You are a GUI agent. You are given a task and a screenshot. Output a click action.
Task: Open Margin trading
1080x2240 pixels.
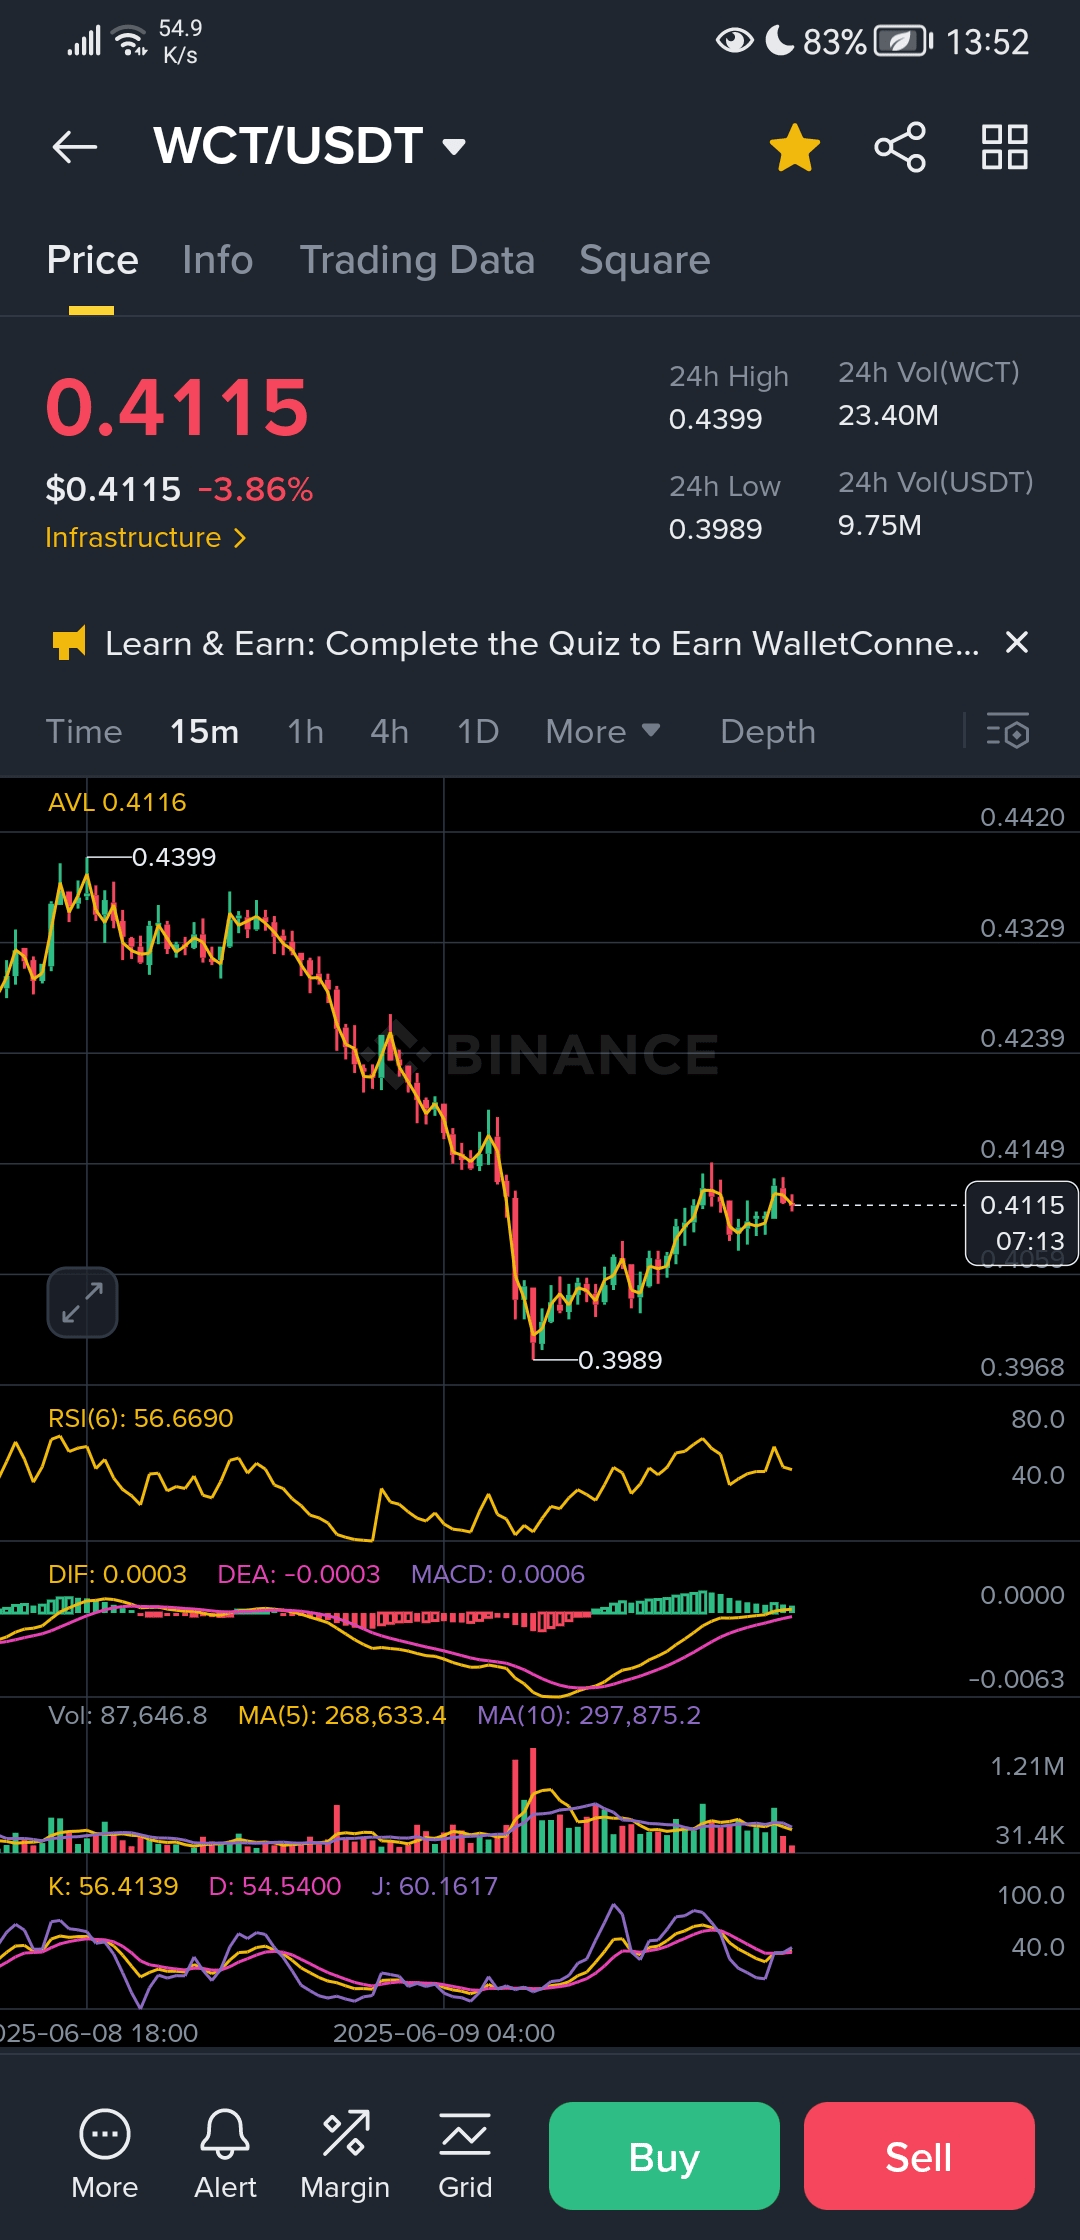[345, 2154]
